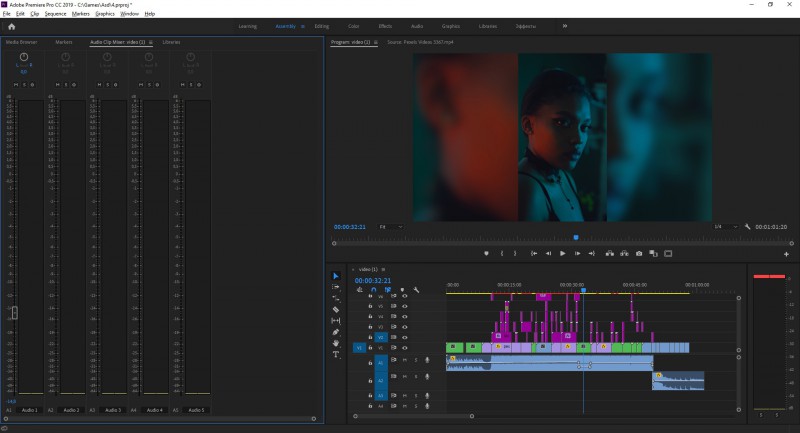Open the timeline wrench settings
Image resolution: width=800 pixels, height=433 pixels.
click(x=416, y=290)
